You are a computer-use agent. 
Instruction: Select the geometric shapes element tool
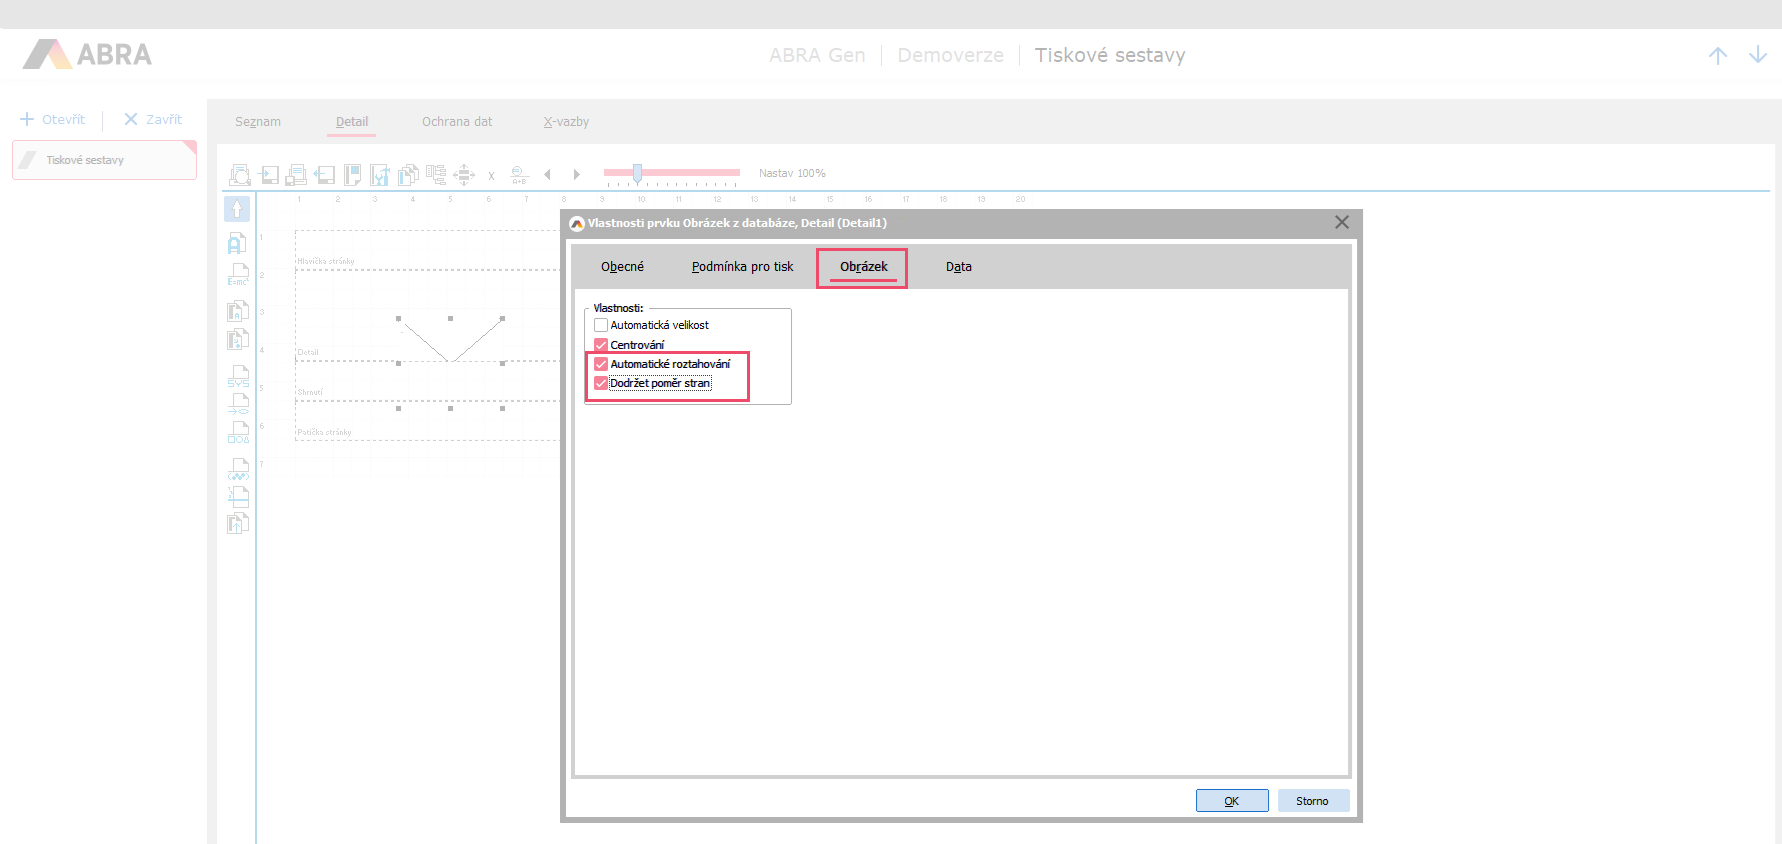point(238,432)
